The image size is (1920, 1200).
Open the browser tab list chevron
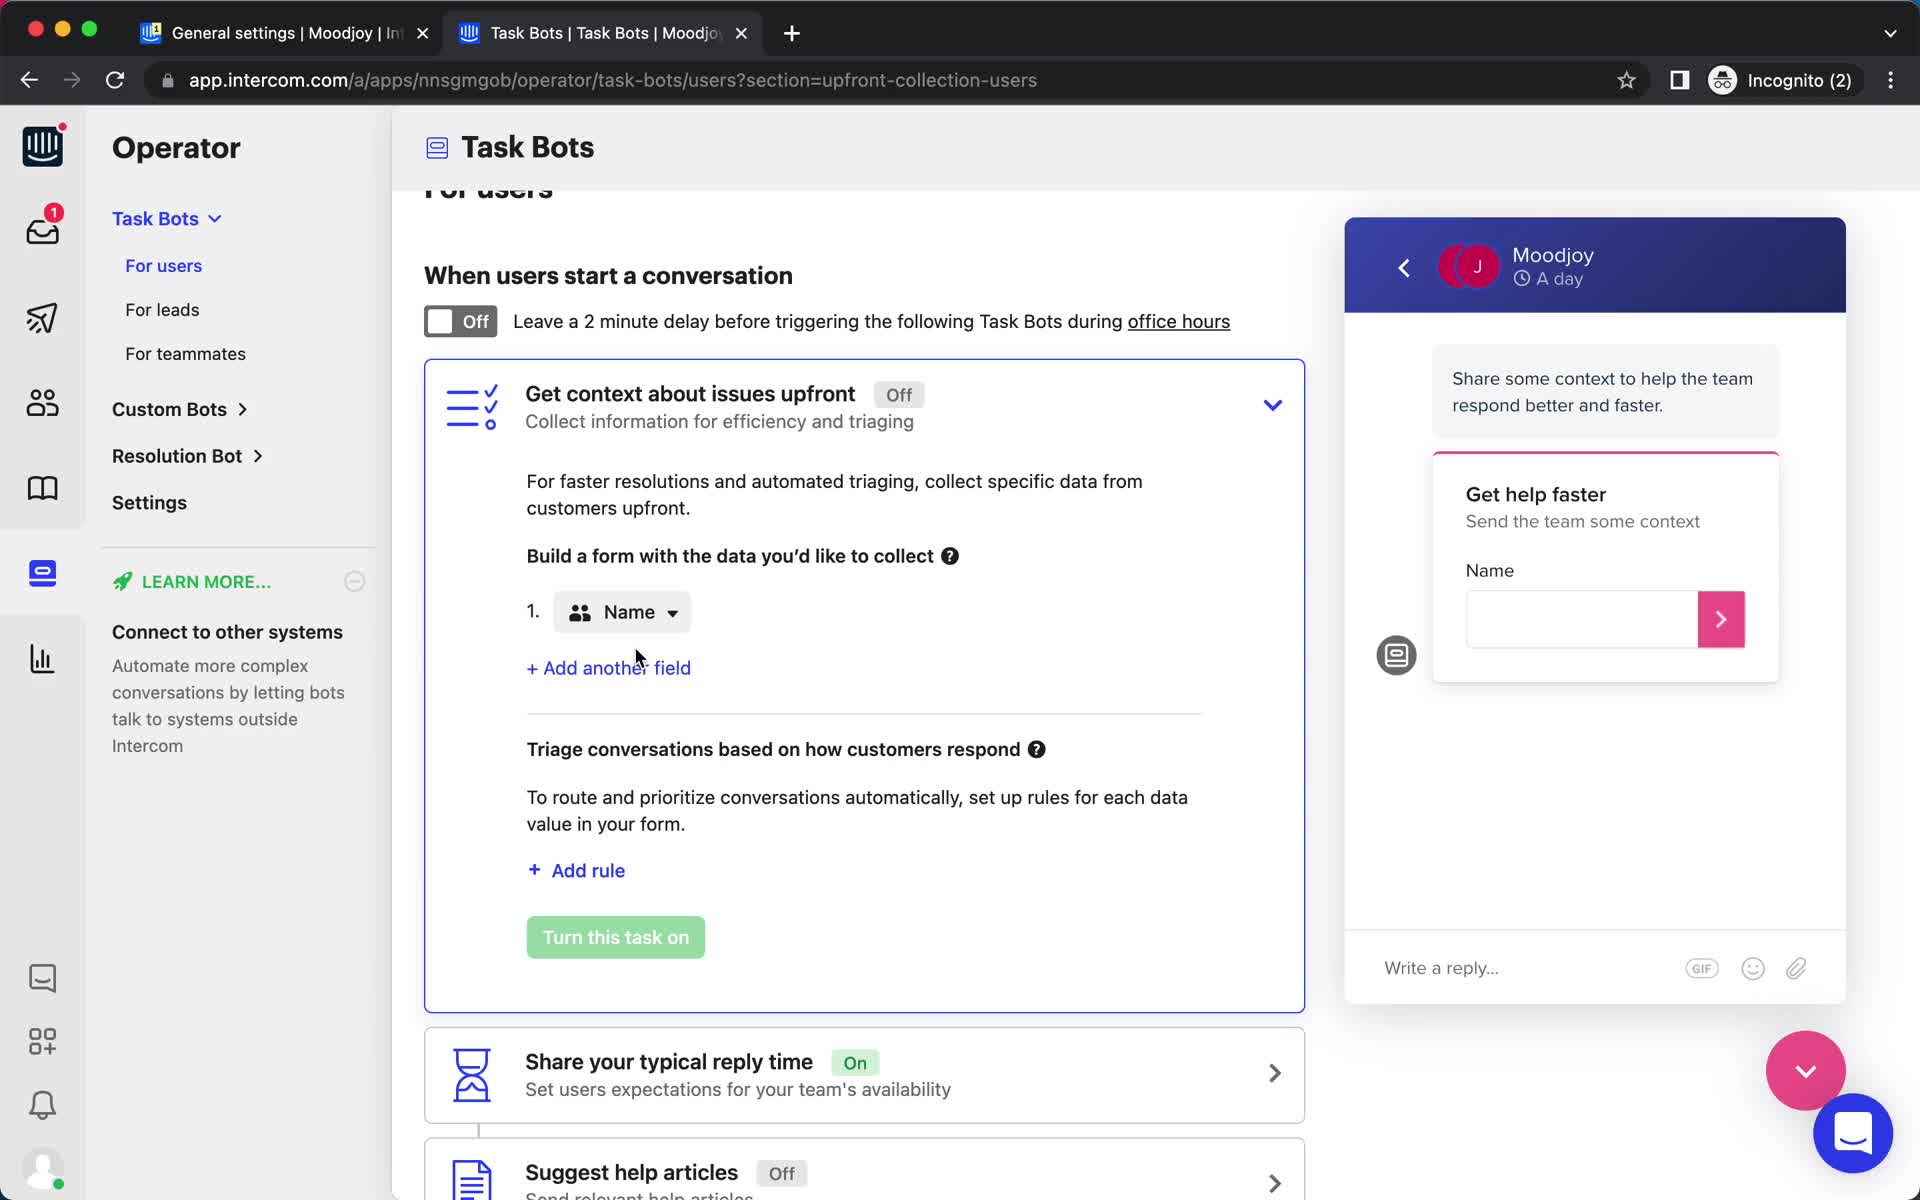1890,33
